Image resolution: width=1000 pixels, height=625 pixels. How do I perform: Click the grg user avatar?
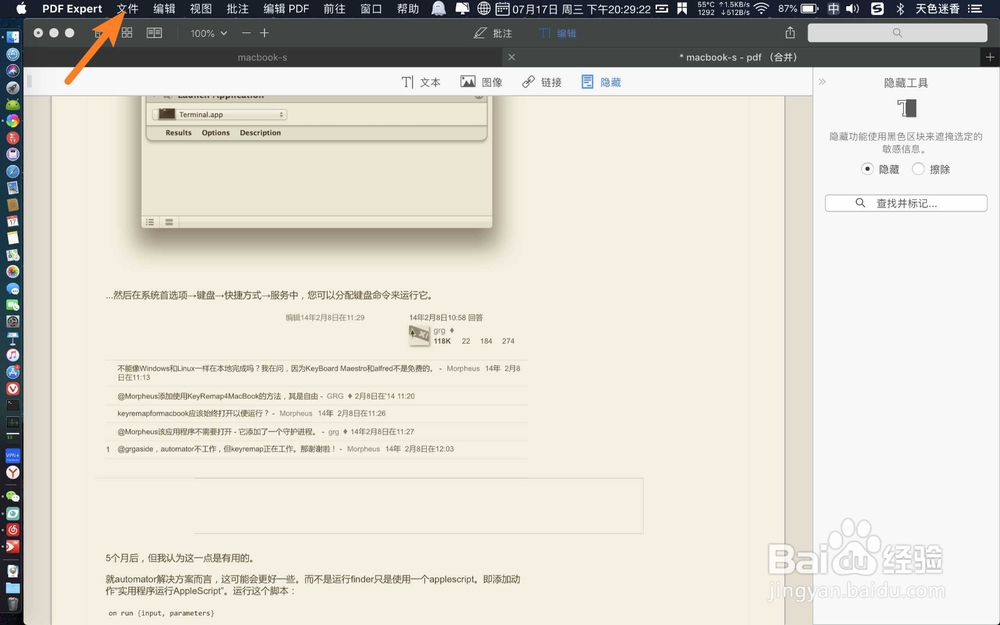click(x=419, y=335)
